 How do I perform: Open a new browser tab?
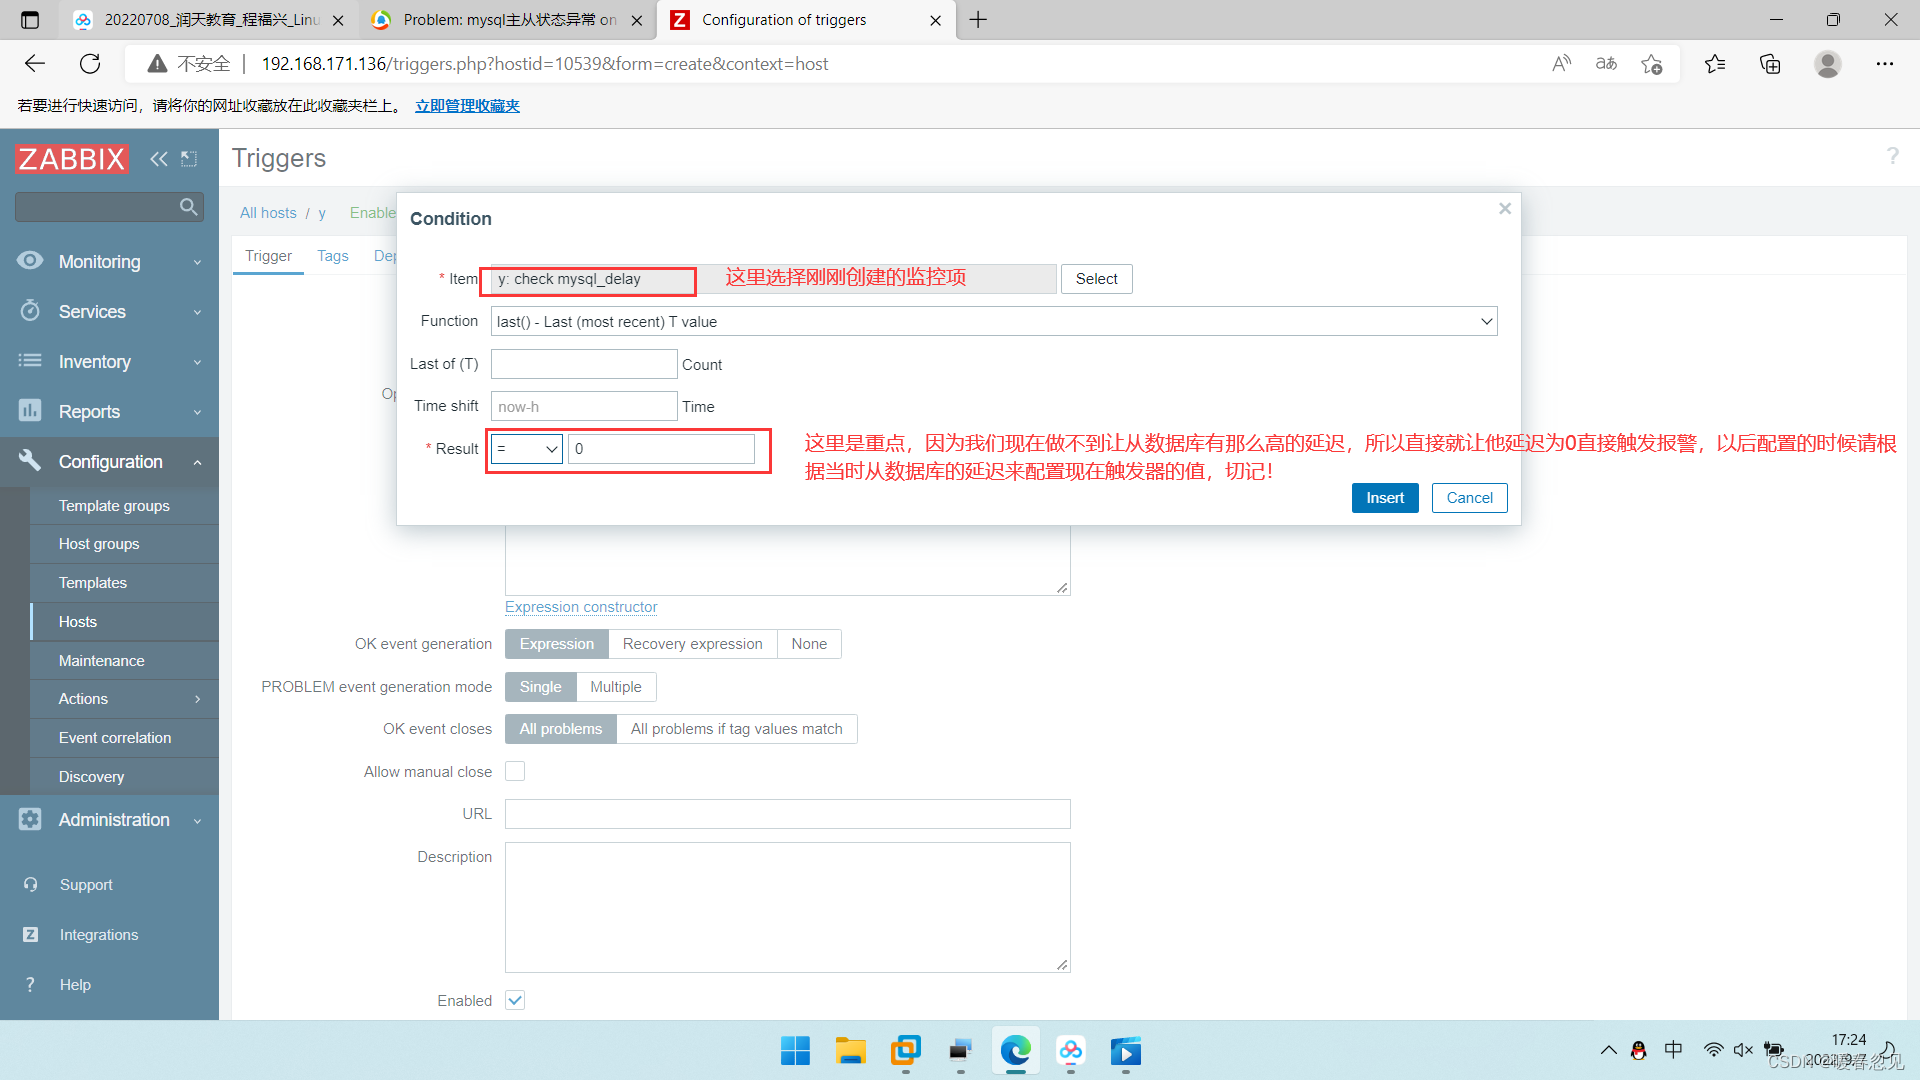(x=978, y=20)
